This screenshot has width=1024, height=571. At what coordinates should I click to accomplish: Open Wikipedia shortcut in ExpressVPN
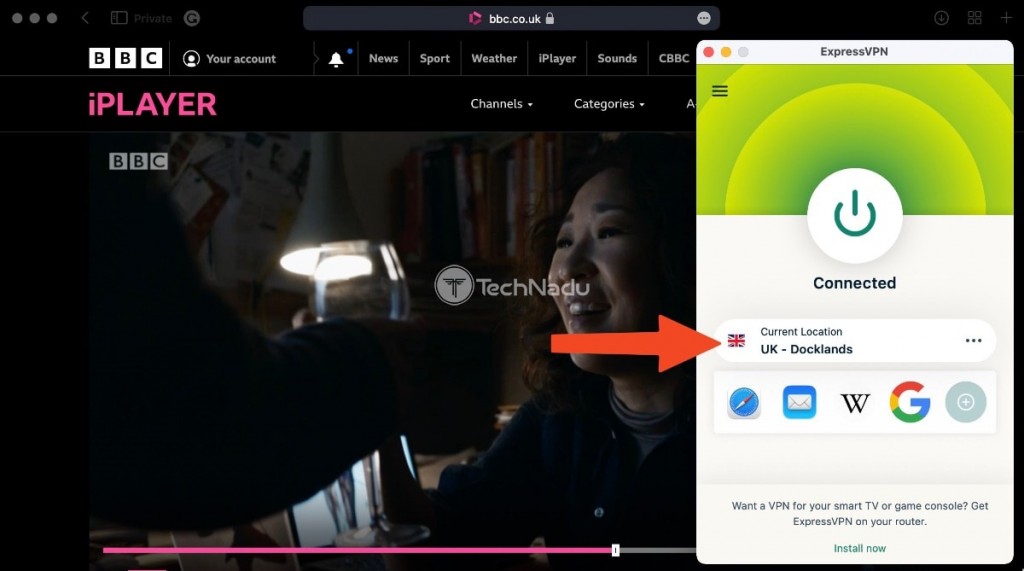(x=855, y=403)
